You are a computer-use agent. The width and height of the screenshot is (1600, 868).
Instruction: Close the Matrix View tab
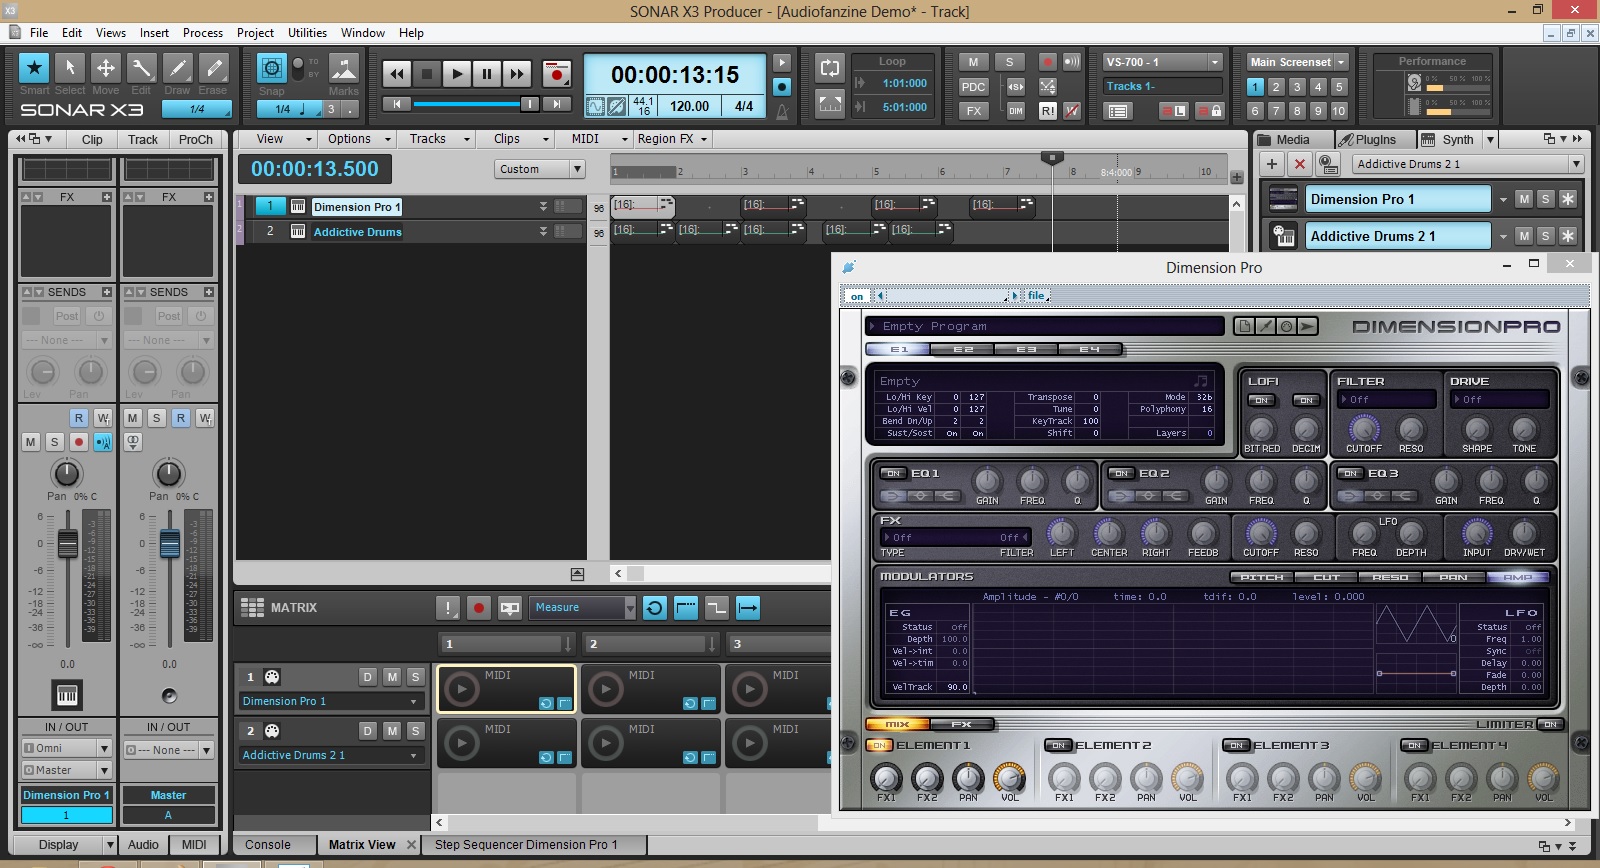[x=410, y=845]
